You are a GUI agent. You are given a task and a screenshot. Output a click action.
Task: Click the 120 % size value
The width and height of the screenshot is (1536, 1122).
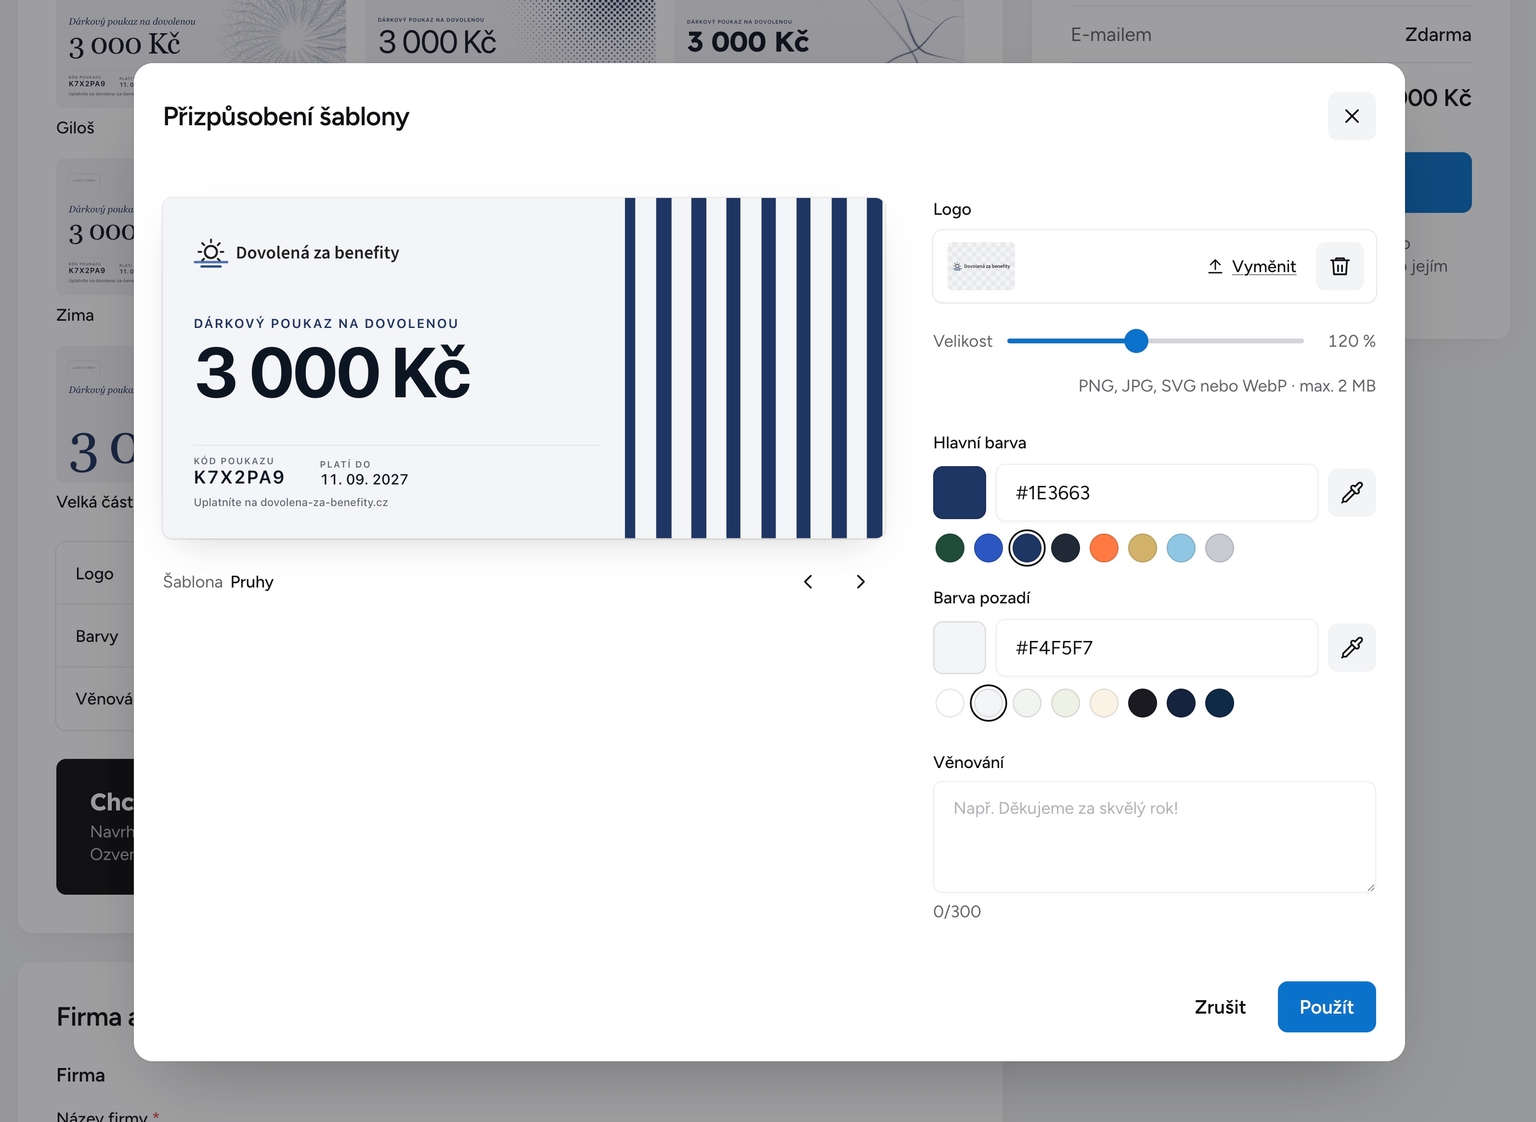(x=1351, y=341)
